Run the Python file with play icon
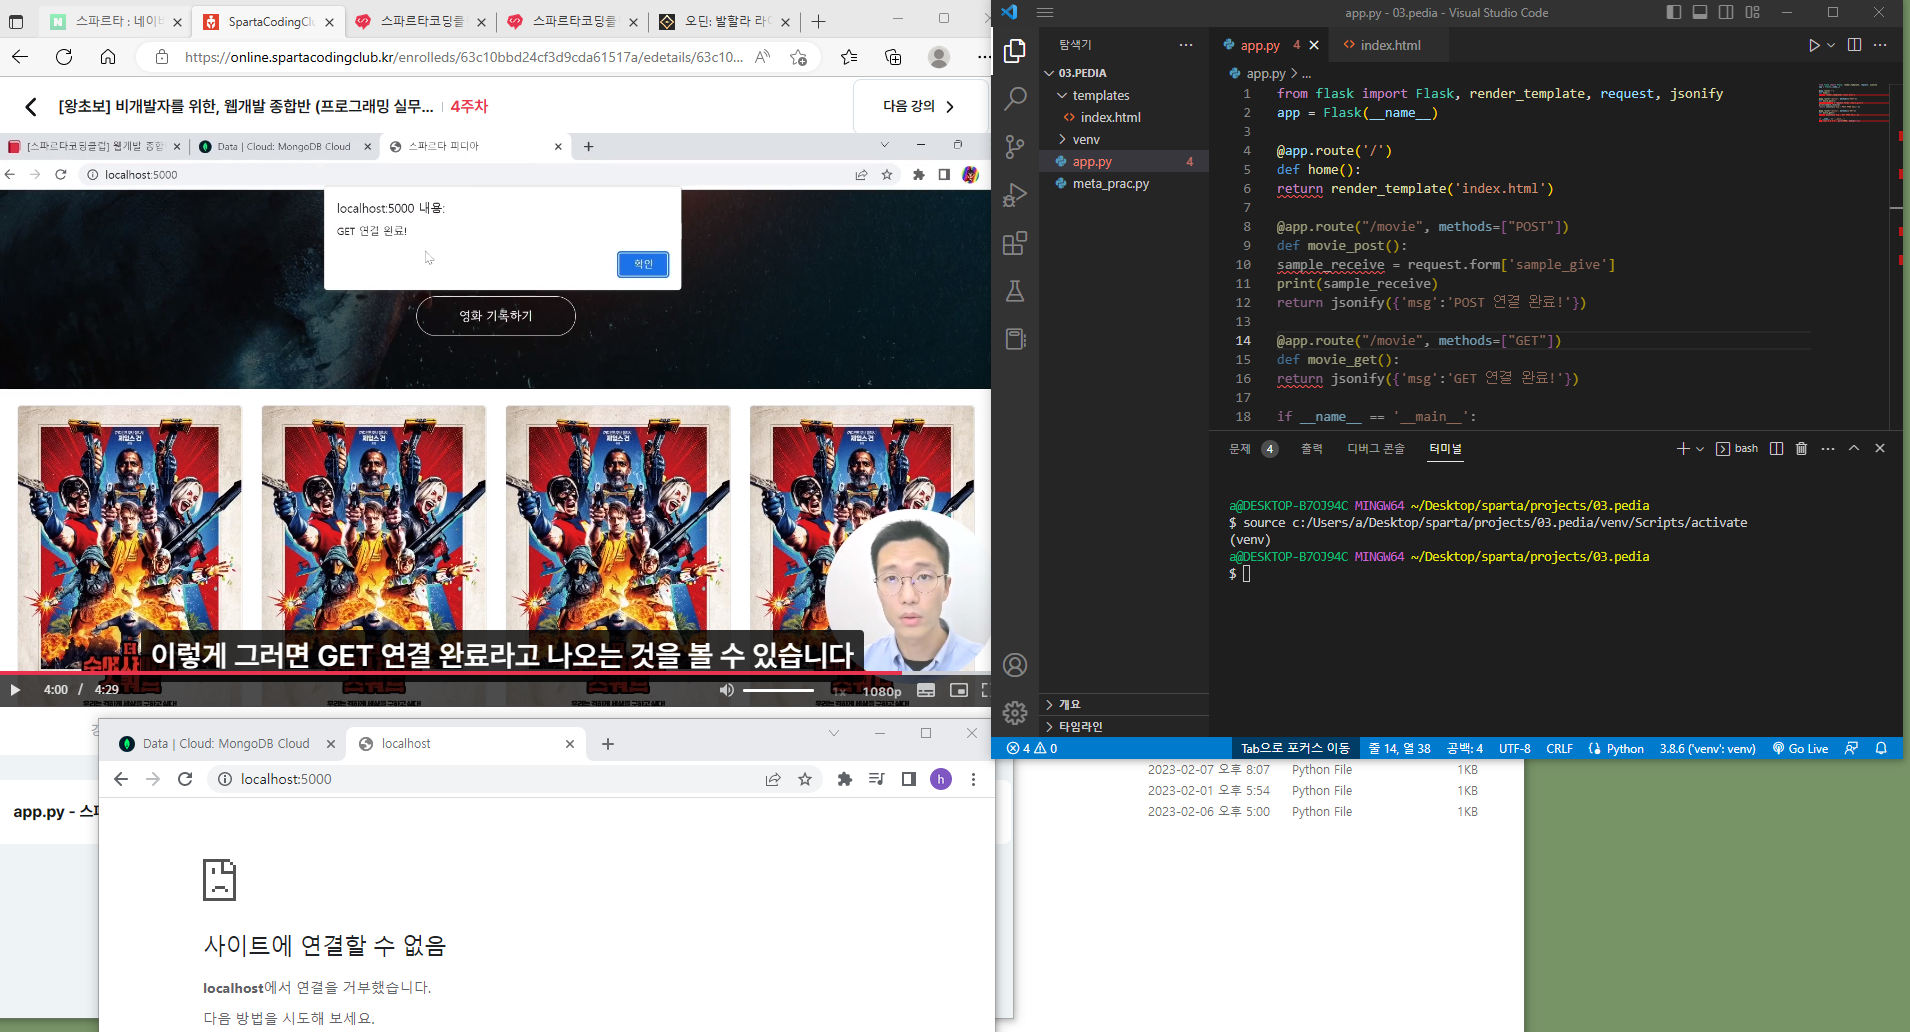 [1814, 45]
